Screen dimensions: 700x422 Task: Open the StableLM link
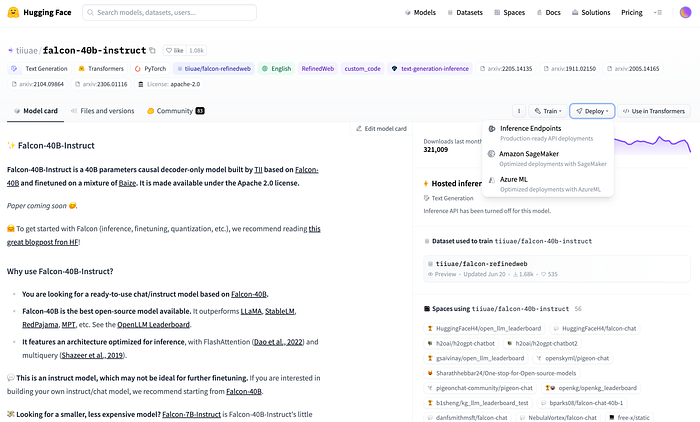tap(279, 311)
